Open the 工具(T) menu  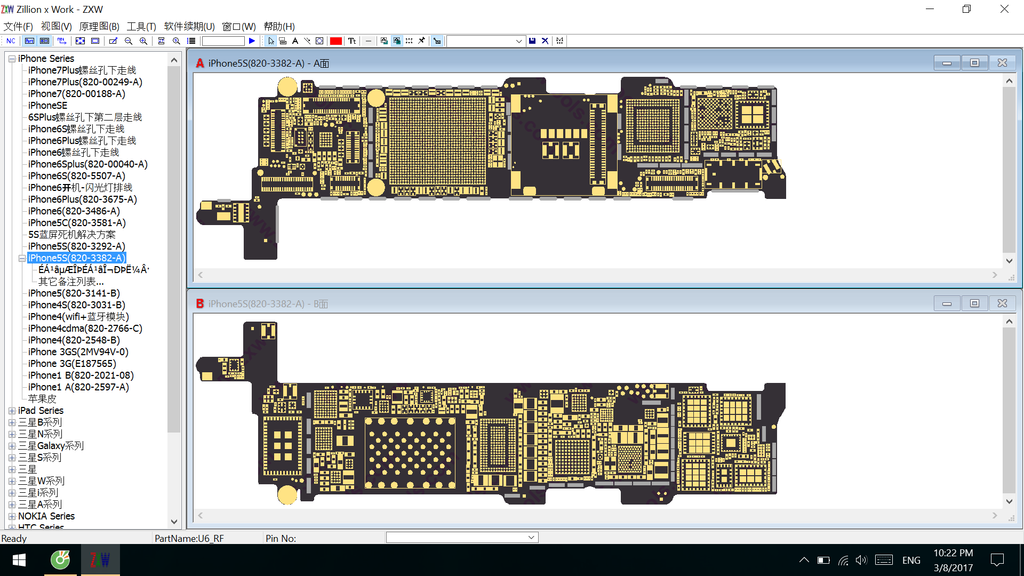click(x=141, y=26)
